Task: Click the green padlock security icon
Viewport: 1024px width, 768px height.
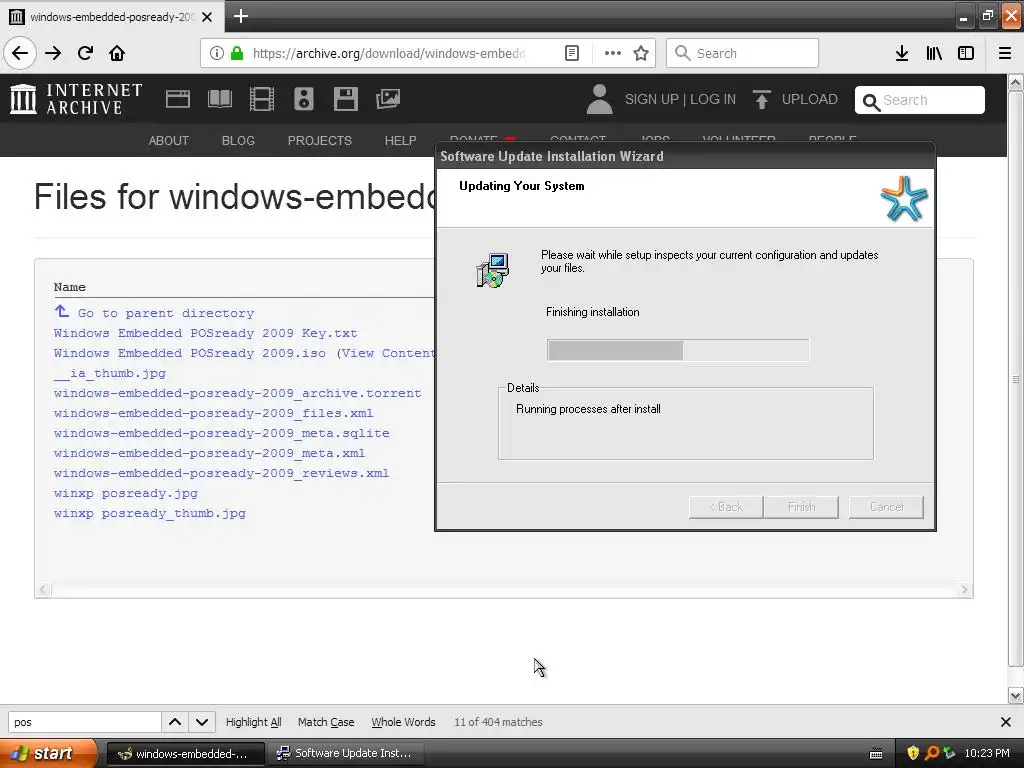Action: pyautogui.click(x=236, y=53)
